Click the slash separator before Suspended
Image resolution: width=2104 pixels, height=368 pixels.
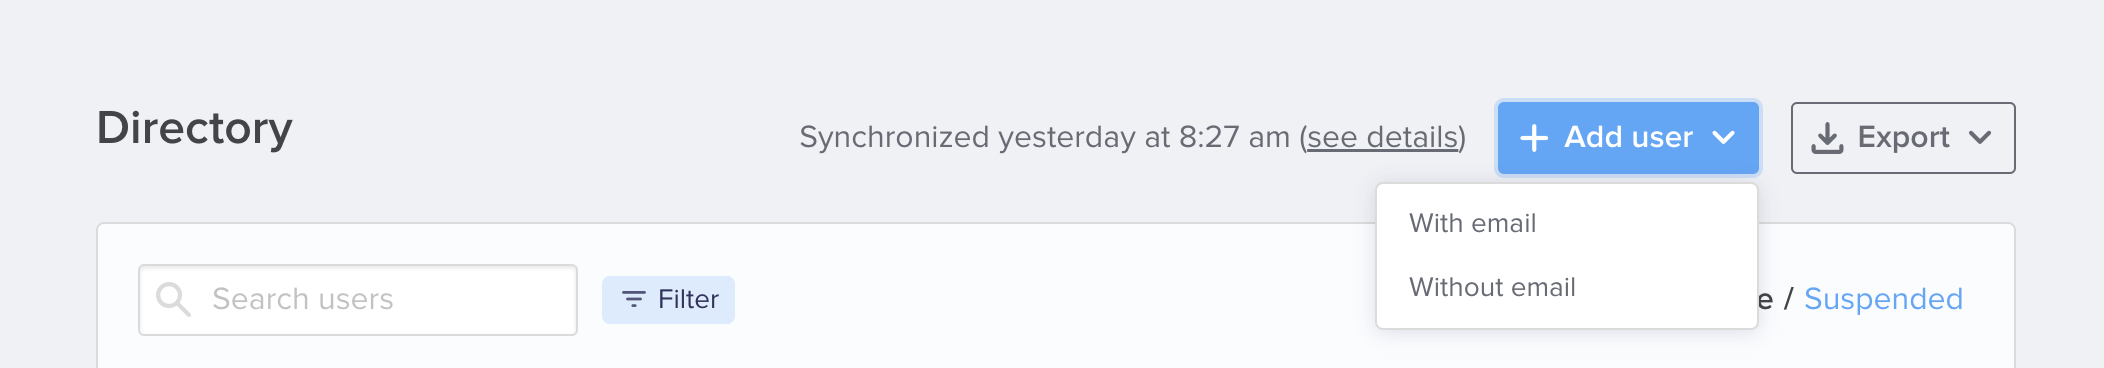(1788, 299)
